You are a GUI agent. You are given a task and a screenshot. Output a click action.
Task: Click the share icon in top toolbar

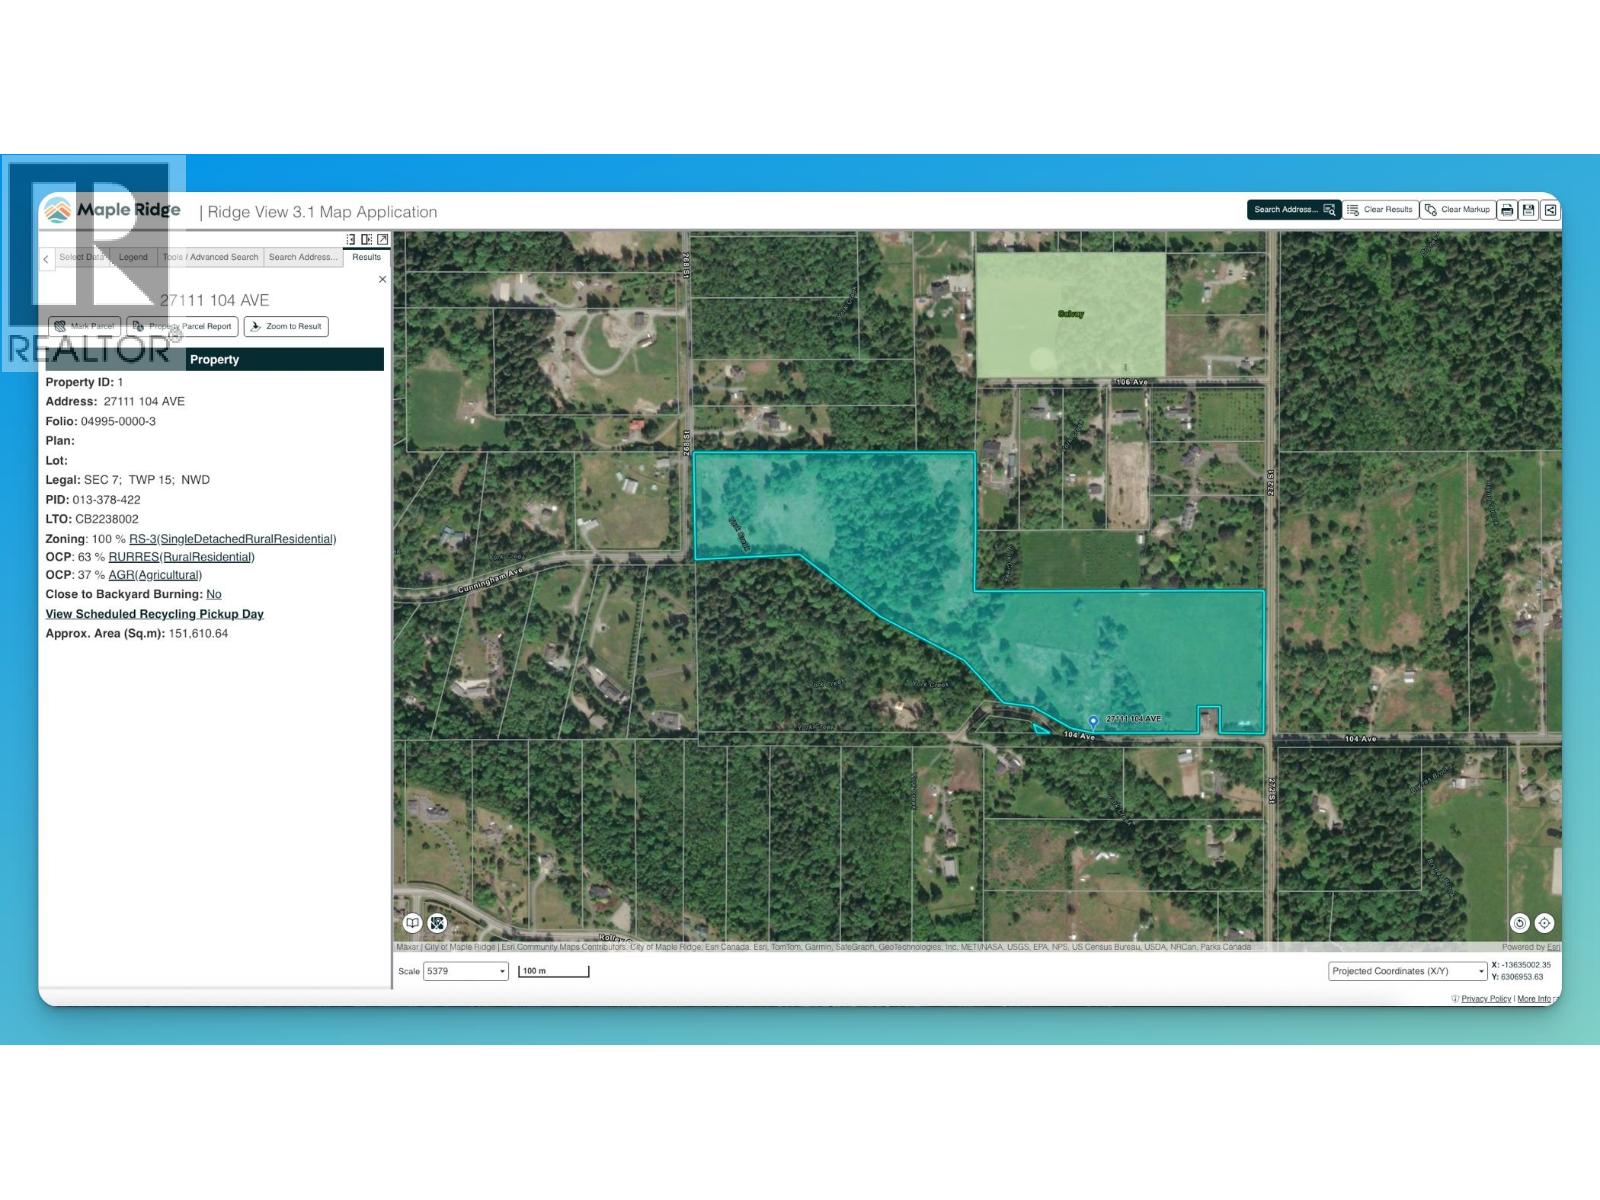pyautogui.click(x=1549, y=210)
